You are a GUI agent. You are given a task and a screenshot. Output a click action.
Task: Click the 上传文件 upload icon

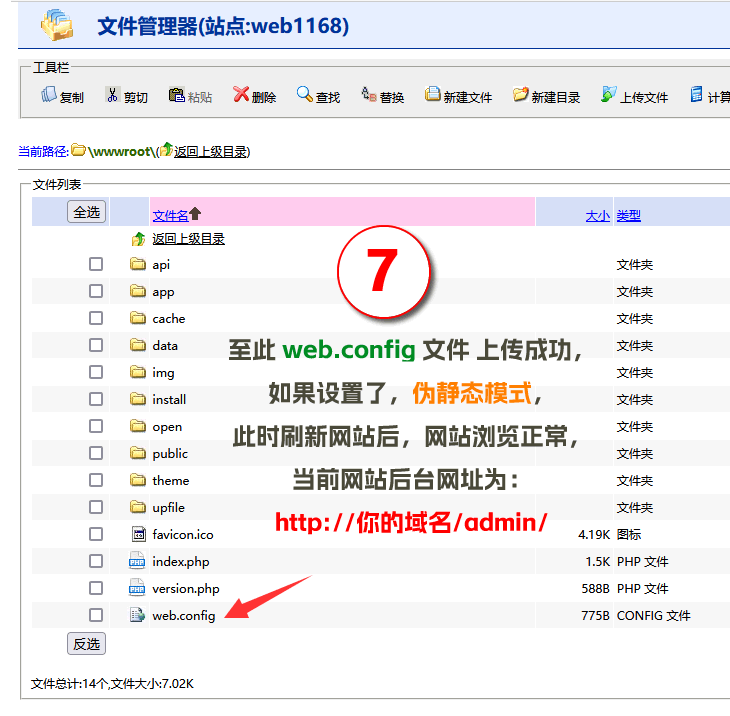[608, 95]
